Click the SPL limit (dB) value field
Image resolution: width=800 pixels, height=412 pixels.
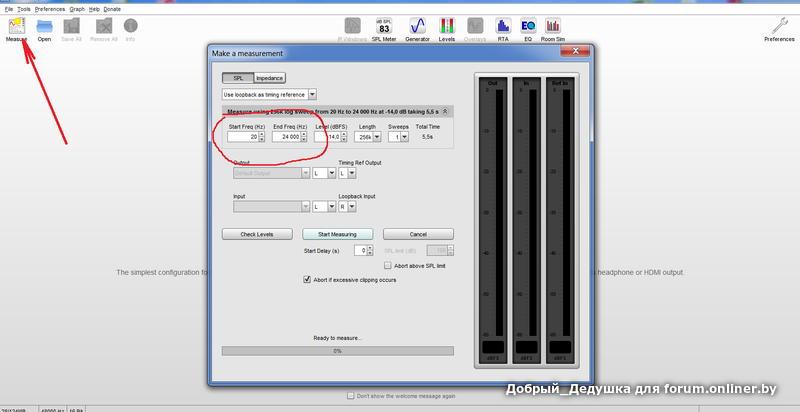(x=437, y=250)
